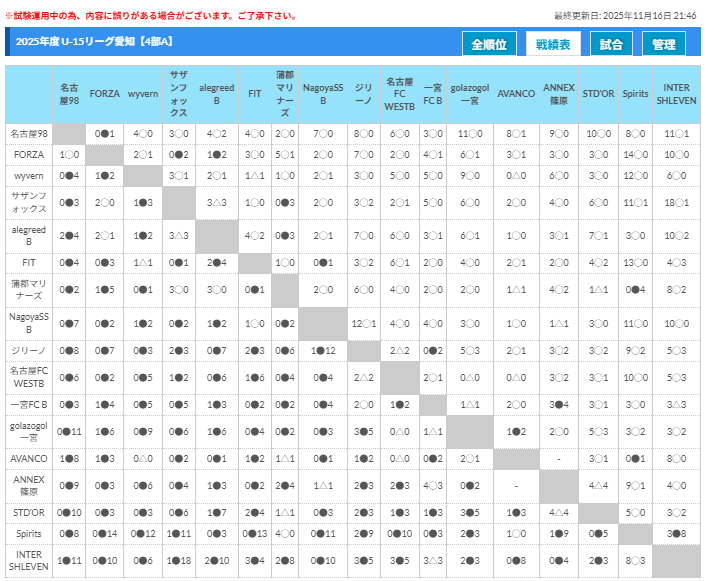
Task: Click the FORZA column header
Action: click(105, 94)
